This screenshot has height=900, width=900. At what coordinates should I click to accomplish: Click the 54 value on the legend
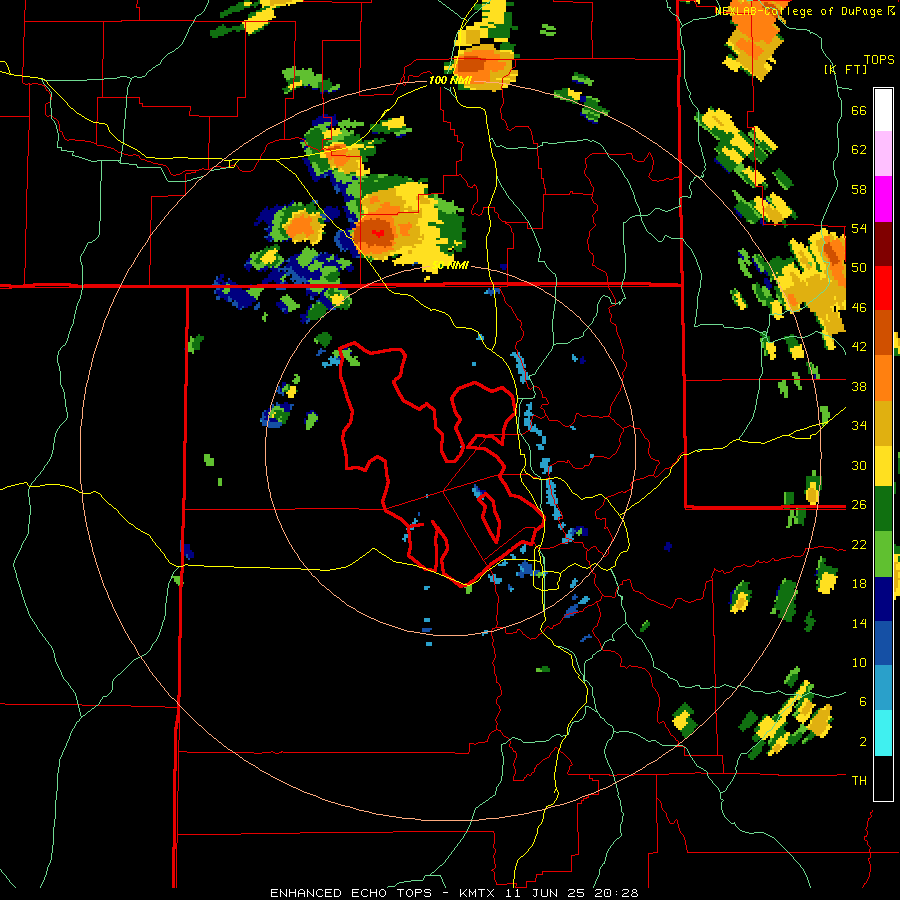[x=859, y=228]
